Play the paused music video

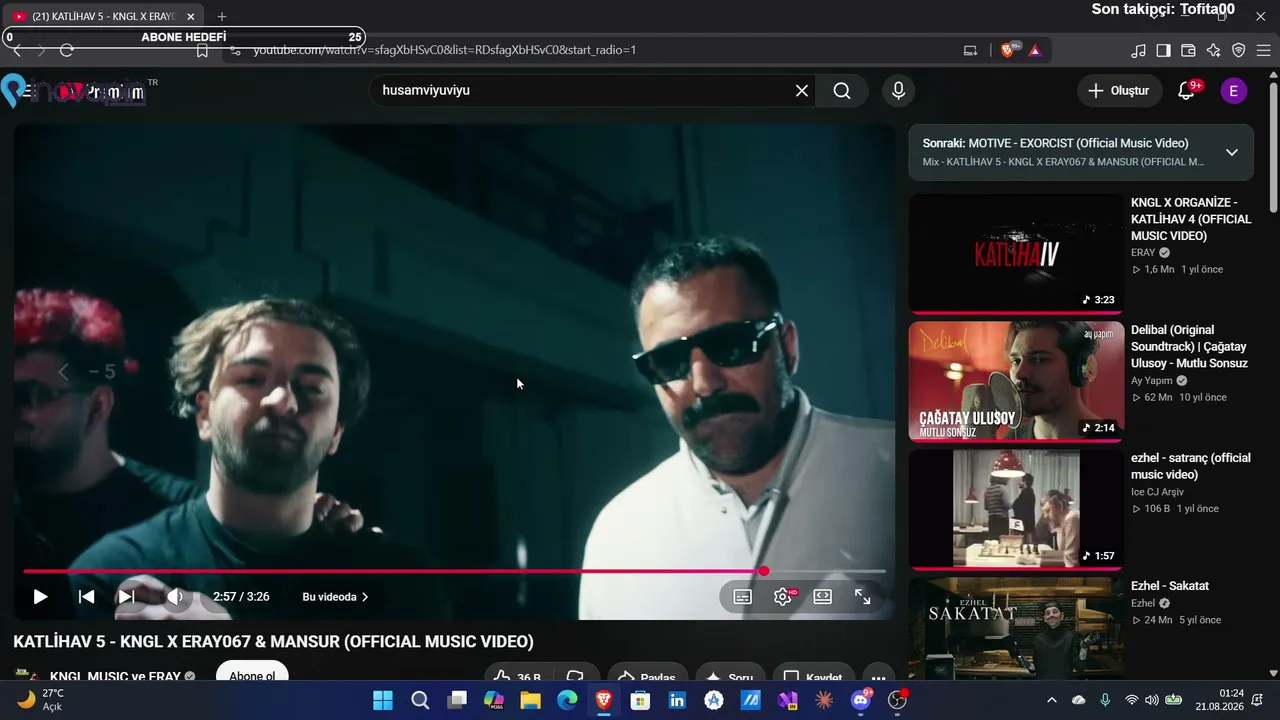pyautogui.click(x=40, y=597)
